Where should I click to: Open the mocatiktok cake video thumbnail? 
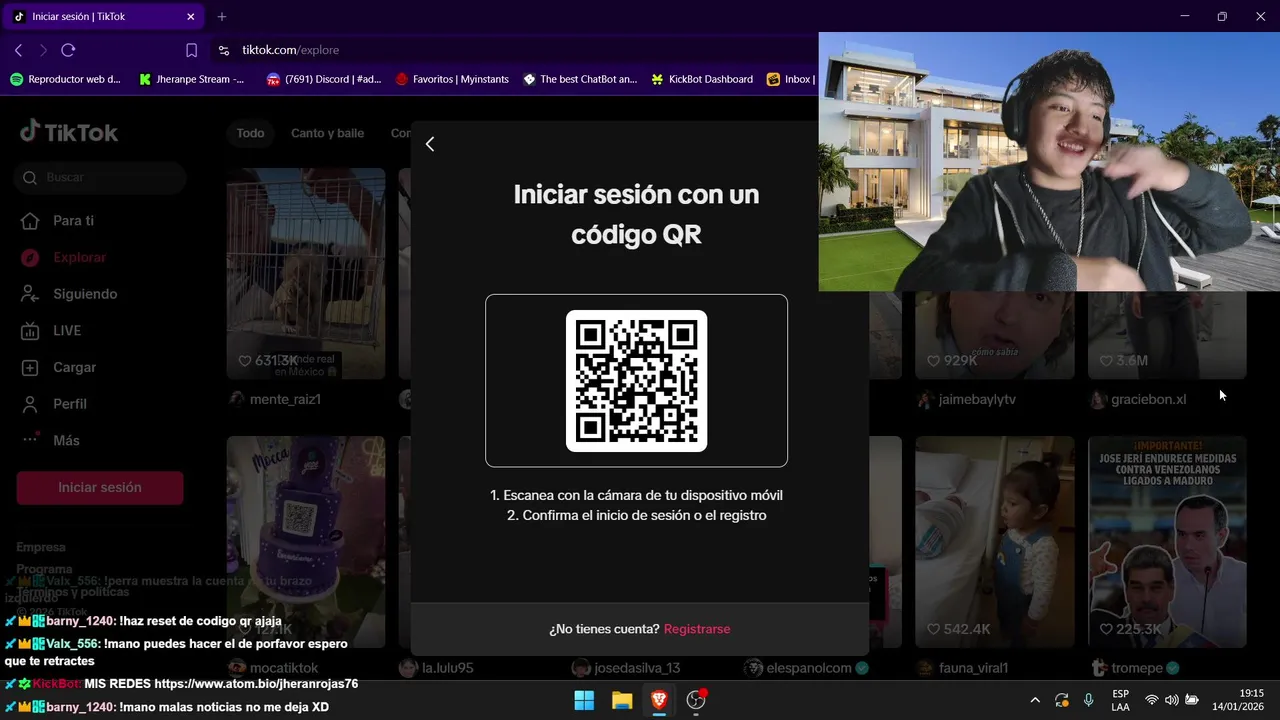click(x=305, y=542)
